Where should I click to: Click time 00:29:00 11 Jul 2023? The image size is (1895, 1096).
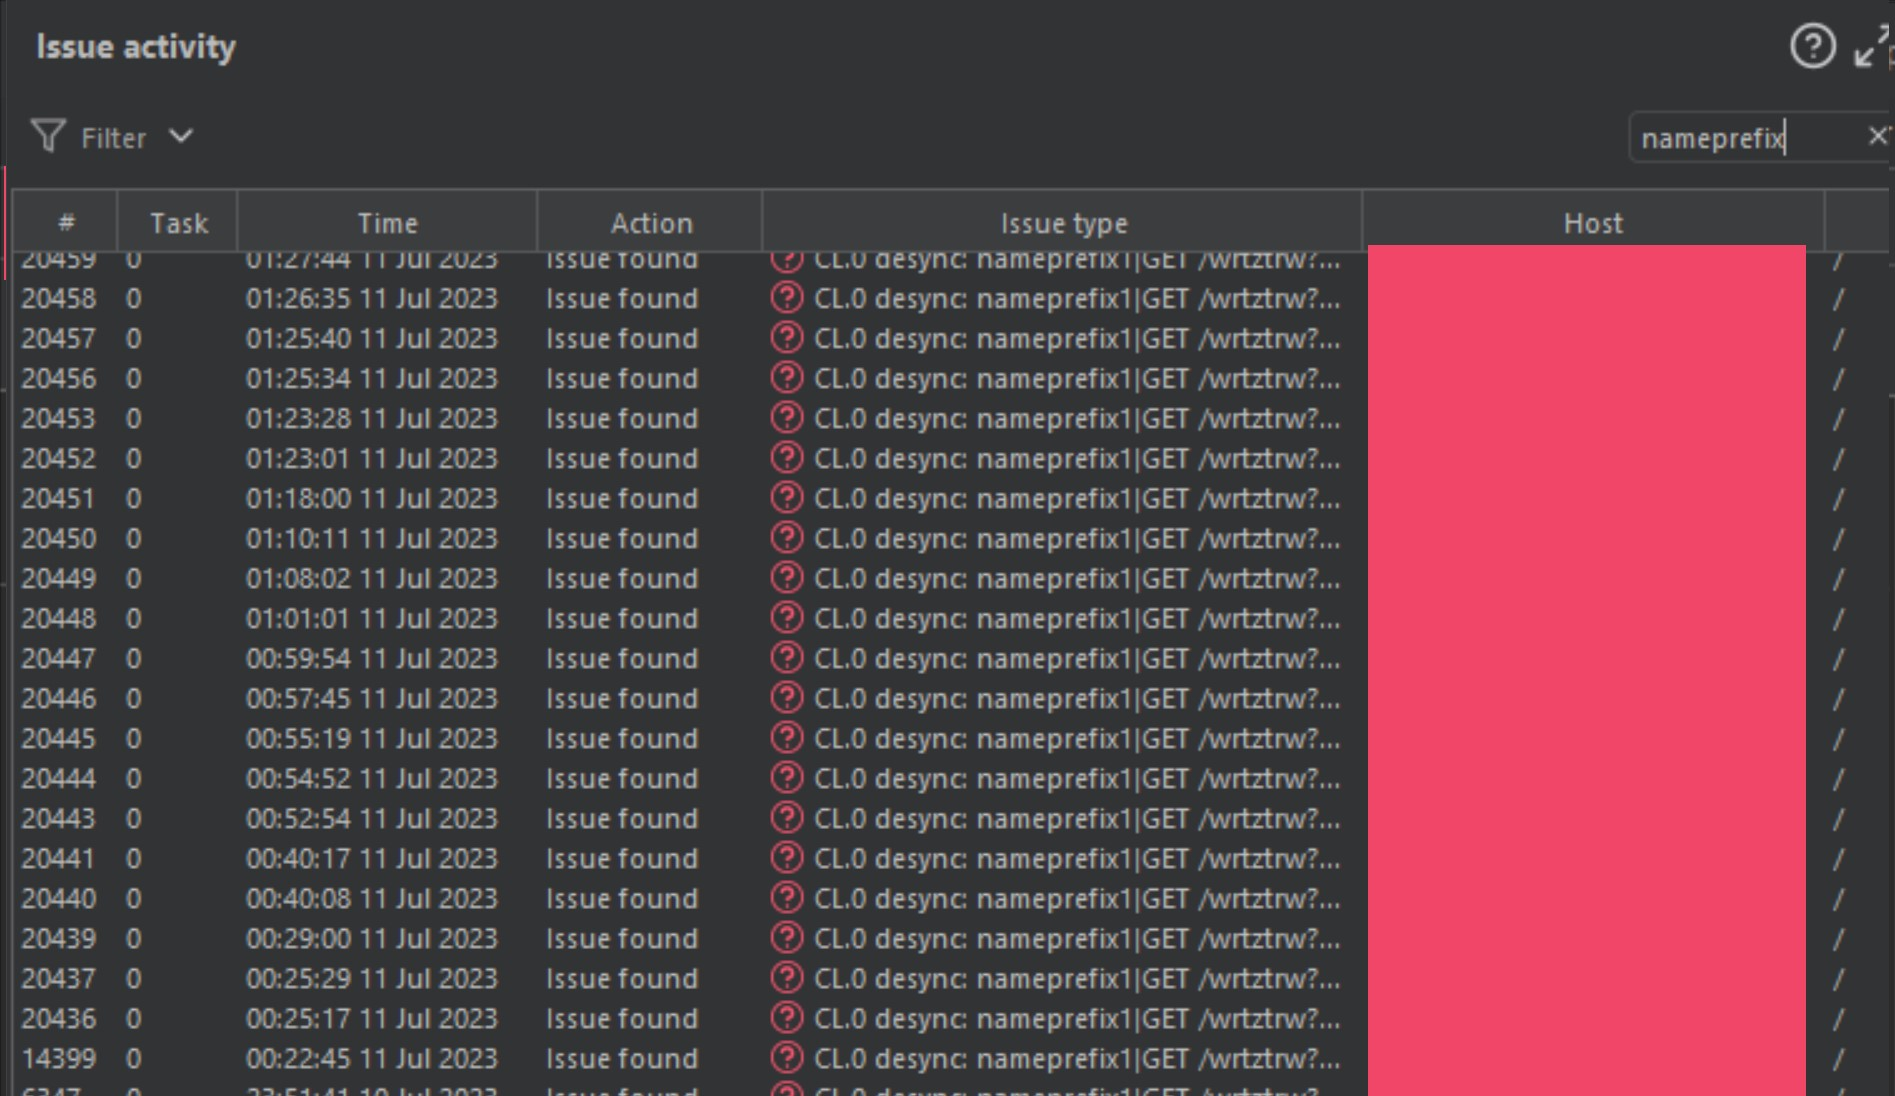coord(372,938)
